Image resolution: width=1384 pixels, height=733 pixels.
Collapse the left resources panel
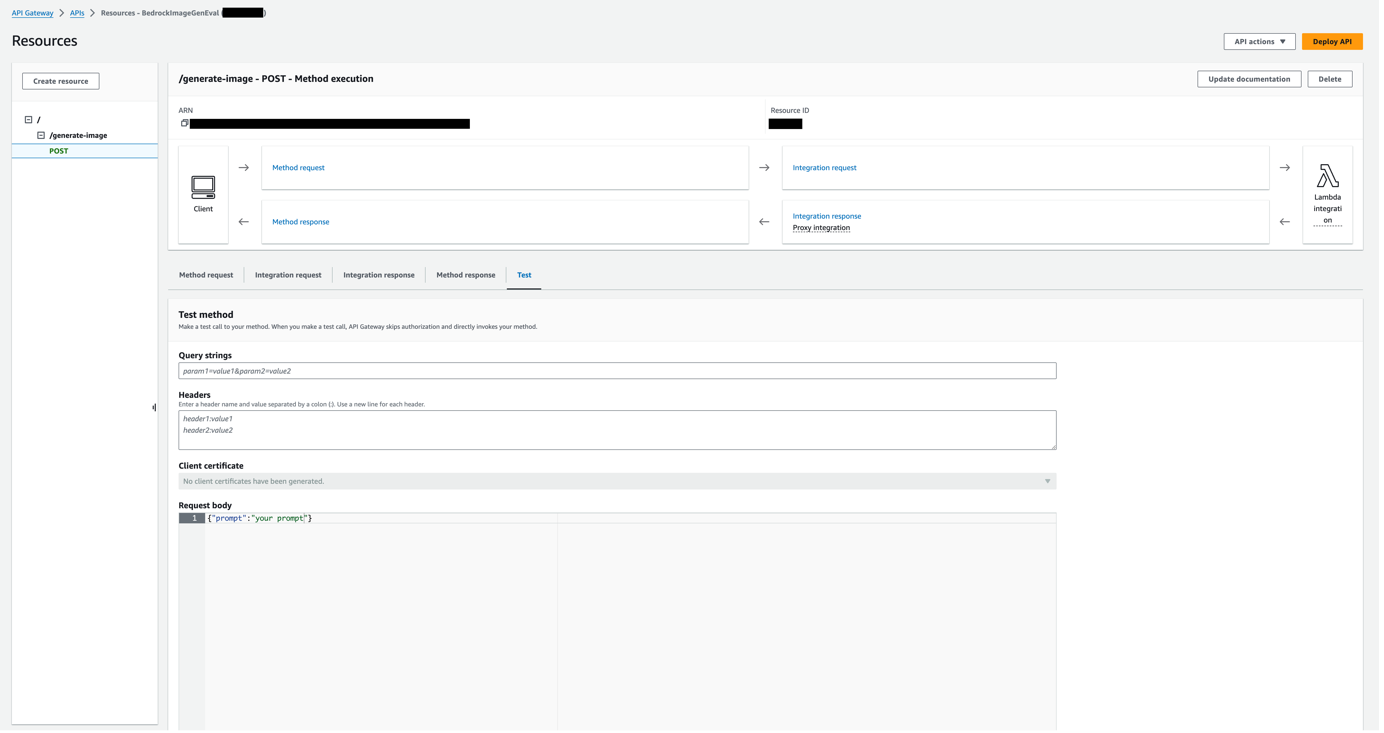[155, 407]
